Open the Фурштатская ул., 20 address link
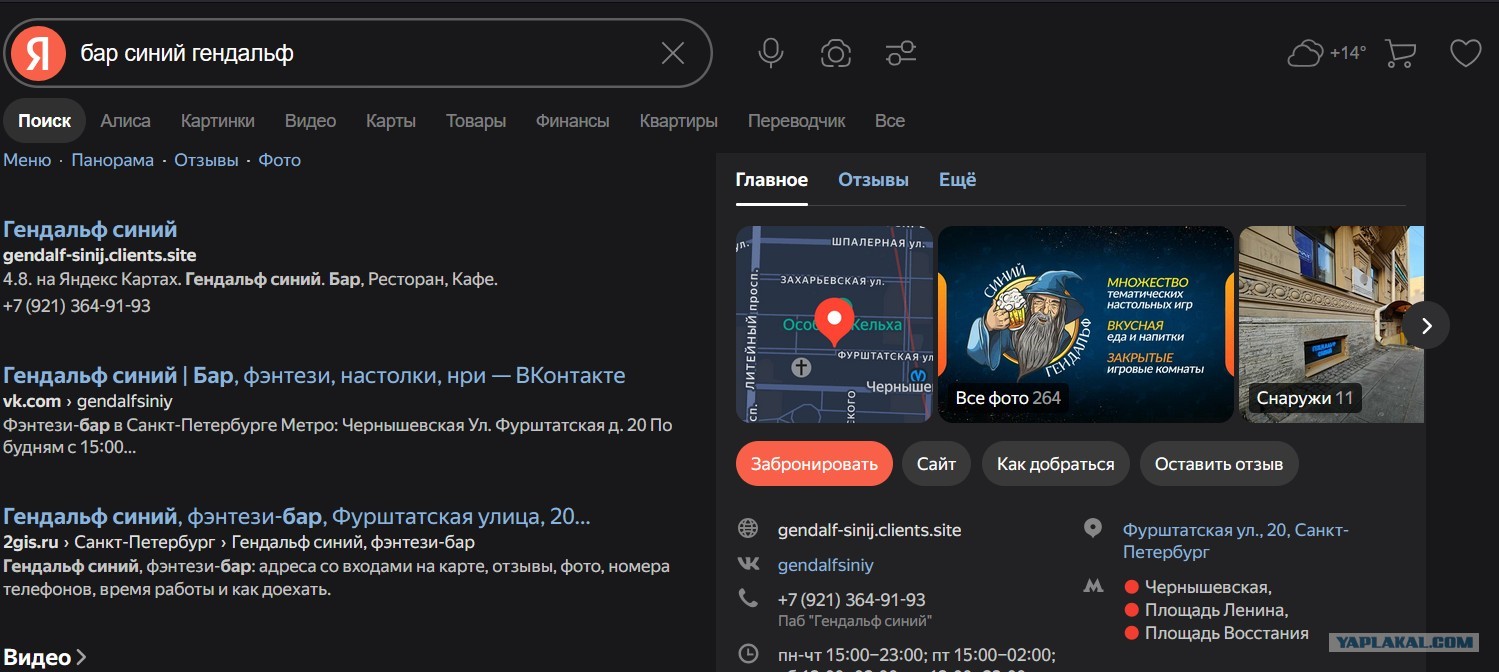The height and width of the screenshot is (672, 1499). 1236,541
